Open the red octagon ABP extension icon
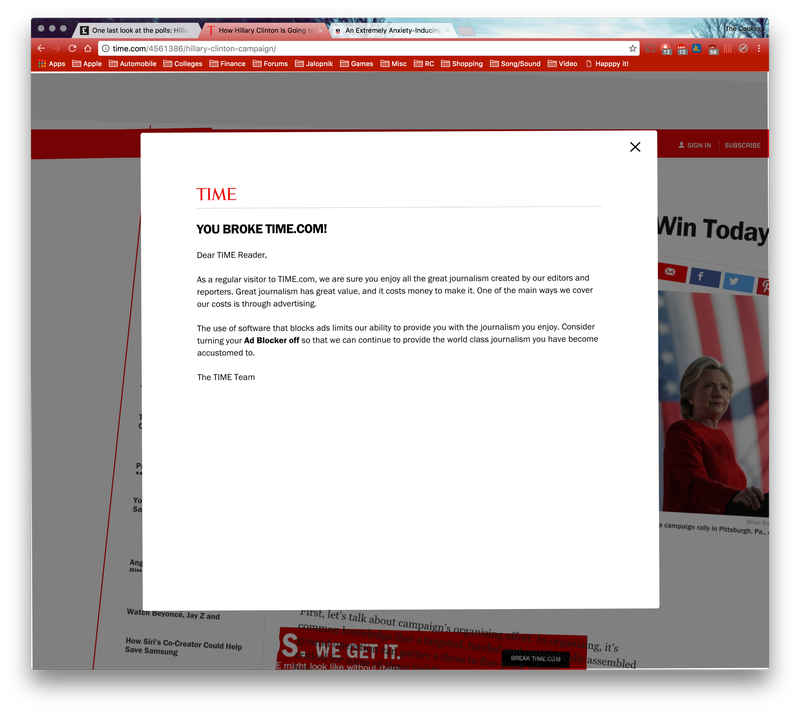 [682, 49]
